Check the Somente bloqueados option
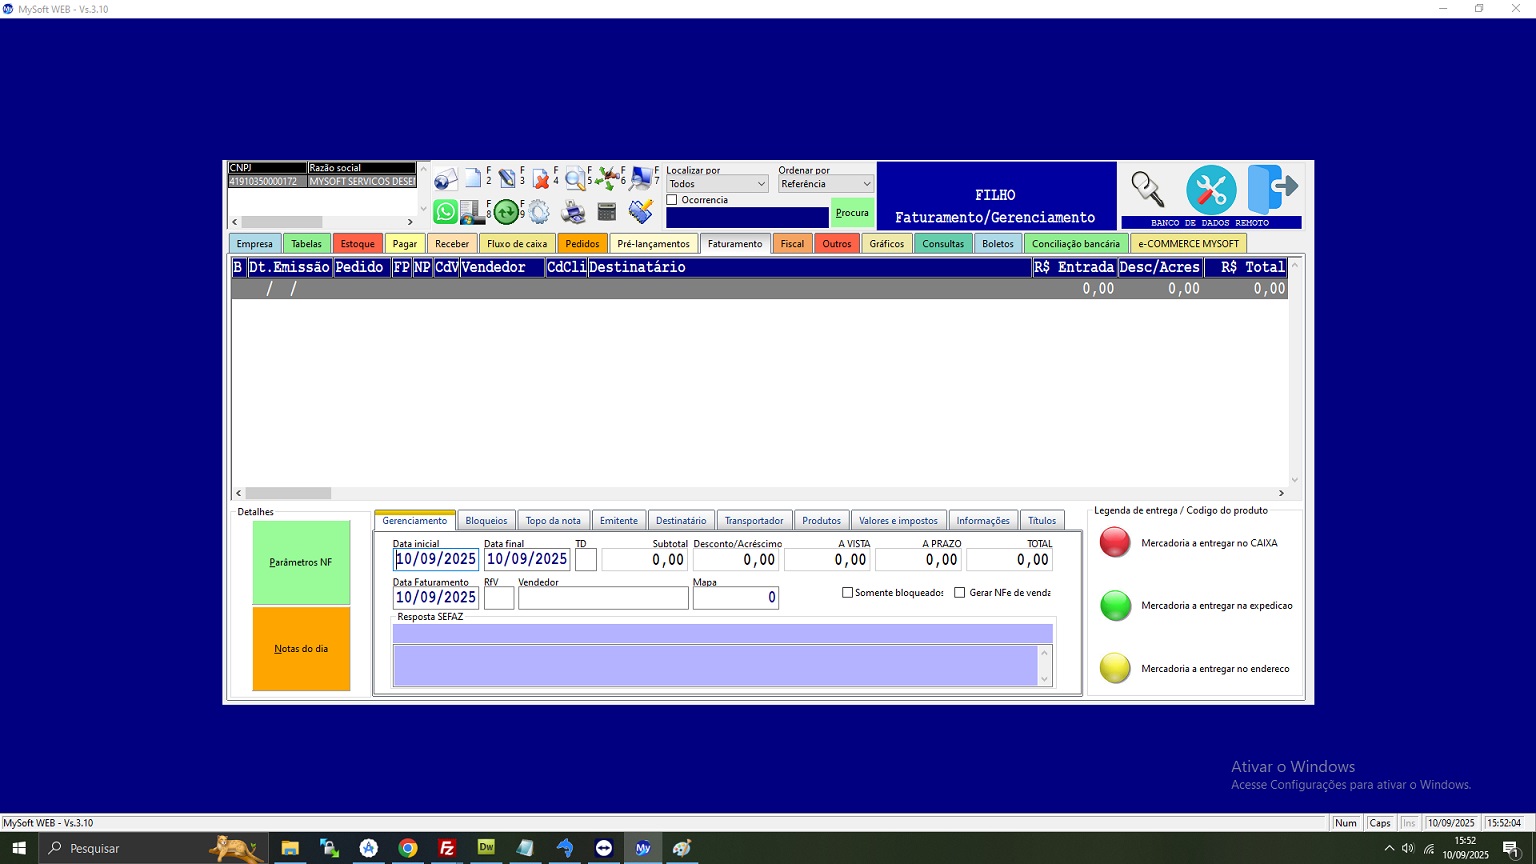 pos(846,592)
